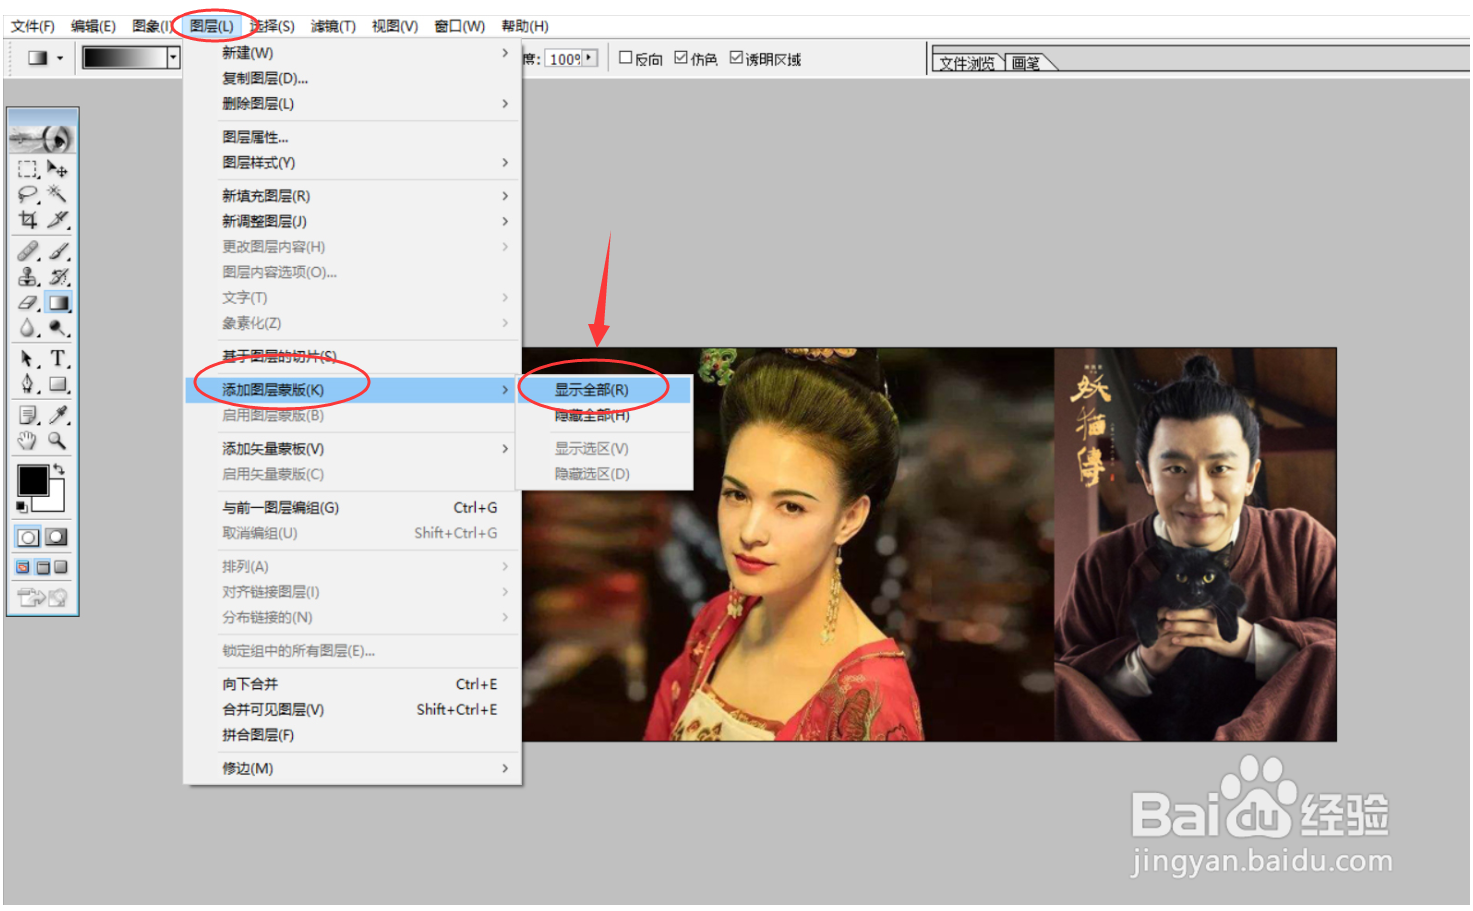Image resolution: width=1473 pixels, height=911 pixels.
Task: Expand the 删除图层(L) submenu
Action: click(352, 104)
